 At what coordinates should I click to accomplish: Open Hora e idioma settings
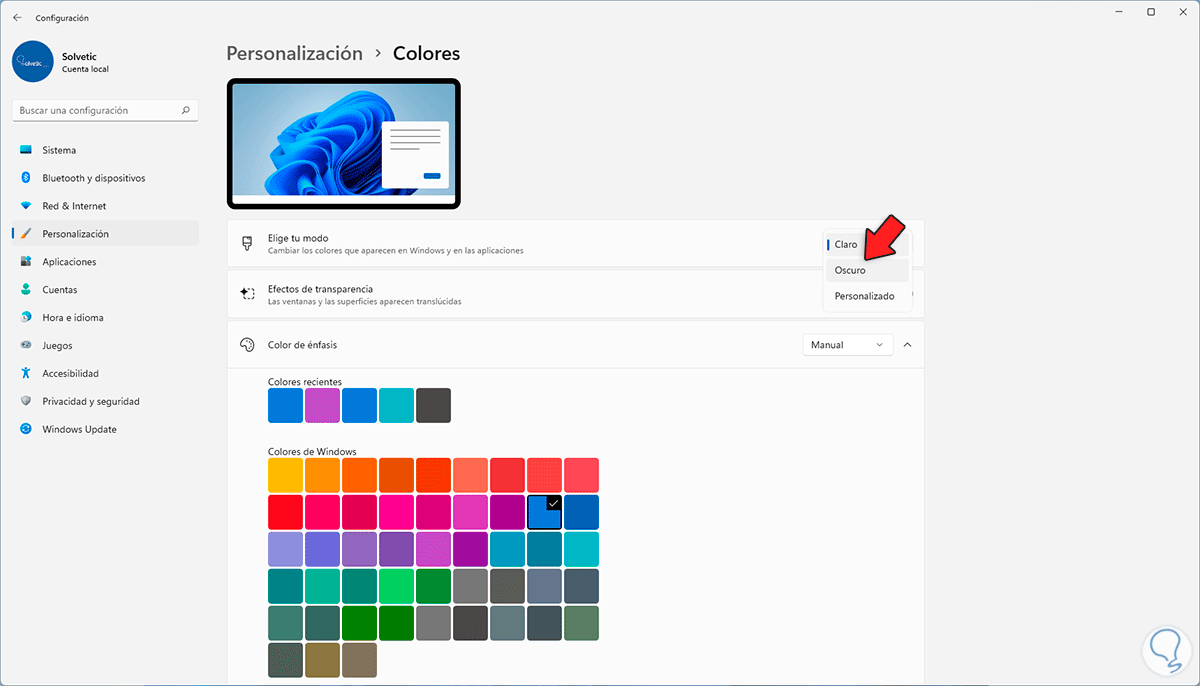click(105, 318)
